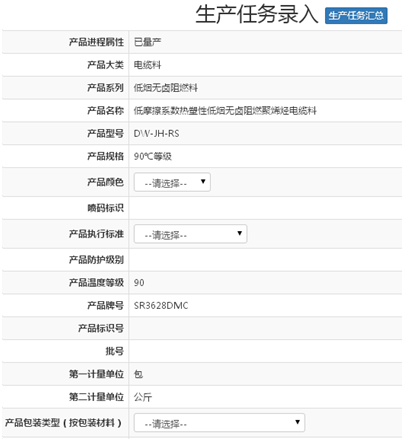The height and width of the screenshot is (441, 404).
Task: Click the 产品规格 value 90℃等级
Action: coord(153,156)
